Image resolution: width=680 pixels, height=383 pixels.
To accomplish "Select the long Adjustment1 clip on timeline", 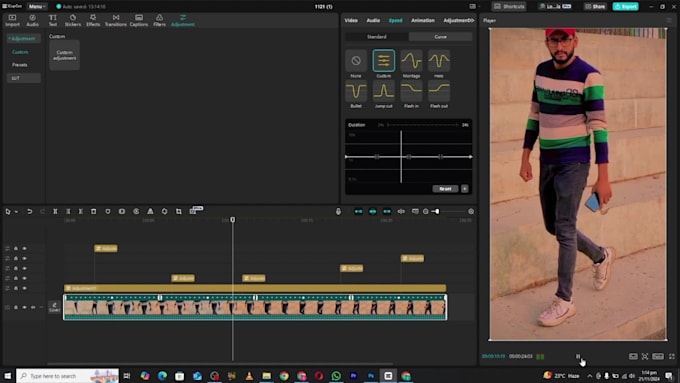I will point(255,288).
